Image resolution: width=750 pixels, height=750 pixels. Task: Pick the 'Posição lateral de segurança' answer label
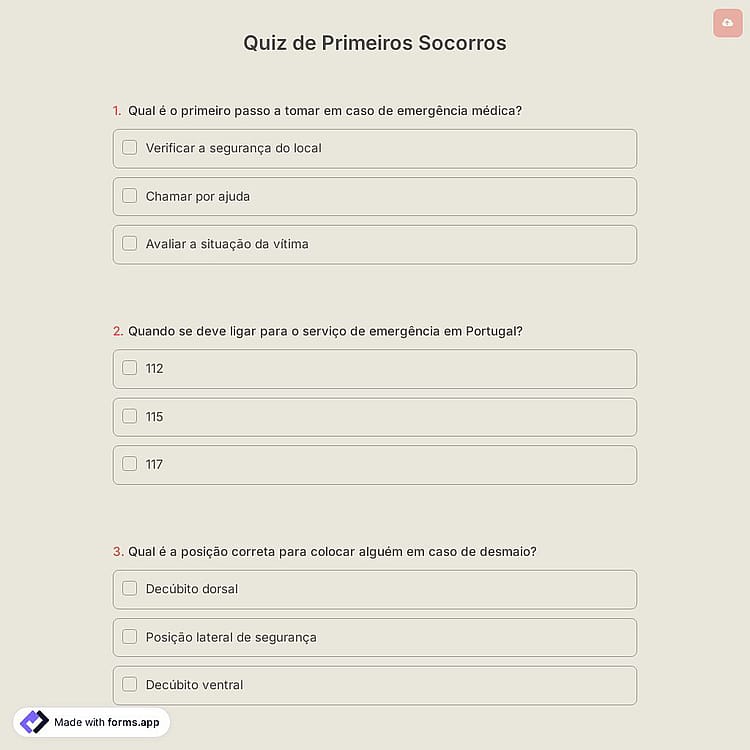[x=231, y=637]
